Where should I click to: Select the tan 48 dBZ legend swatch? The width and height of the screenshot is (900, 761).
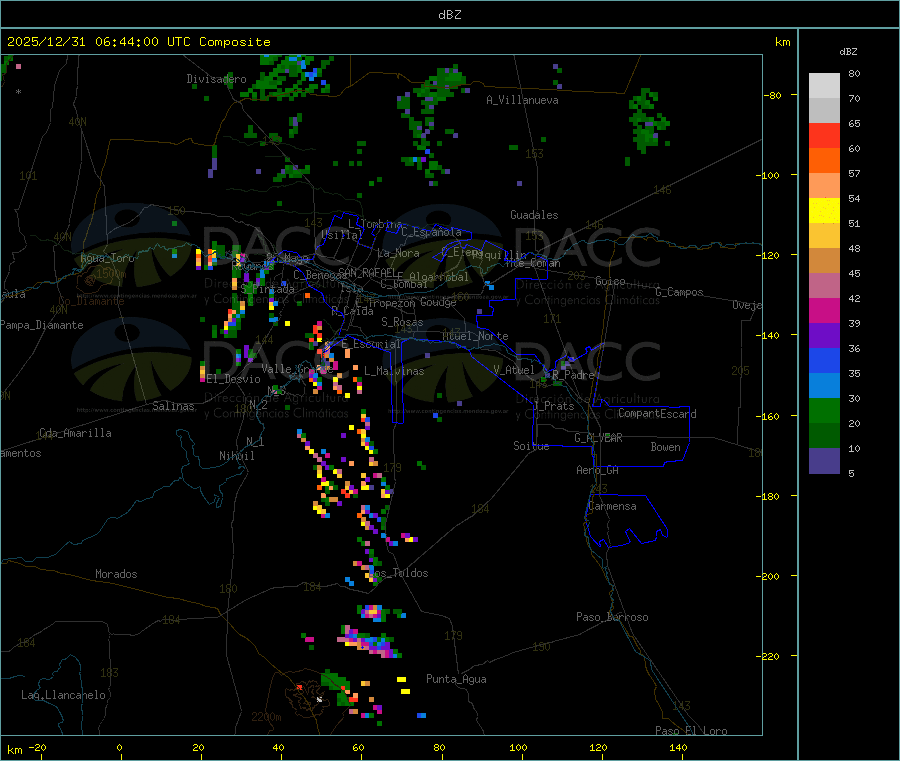(824, 260)
